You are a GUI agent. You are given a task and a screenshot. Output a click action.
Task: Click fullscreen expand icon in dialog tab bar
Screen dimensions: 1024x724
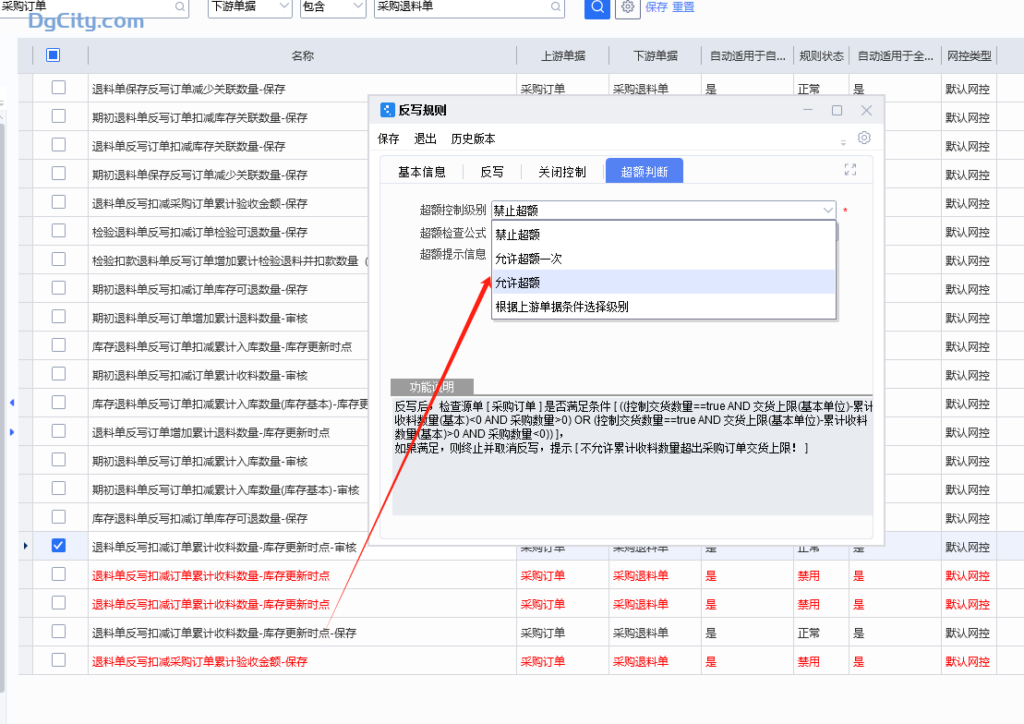coord(851,170)
